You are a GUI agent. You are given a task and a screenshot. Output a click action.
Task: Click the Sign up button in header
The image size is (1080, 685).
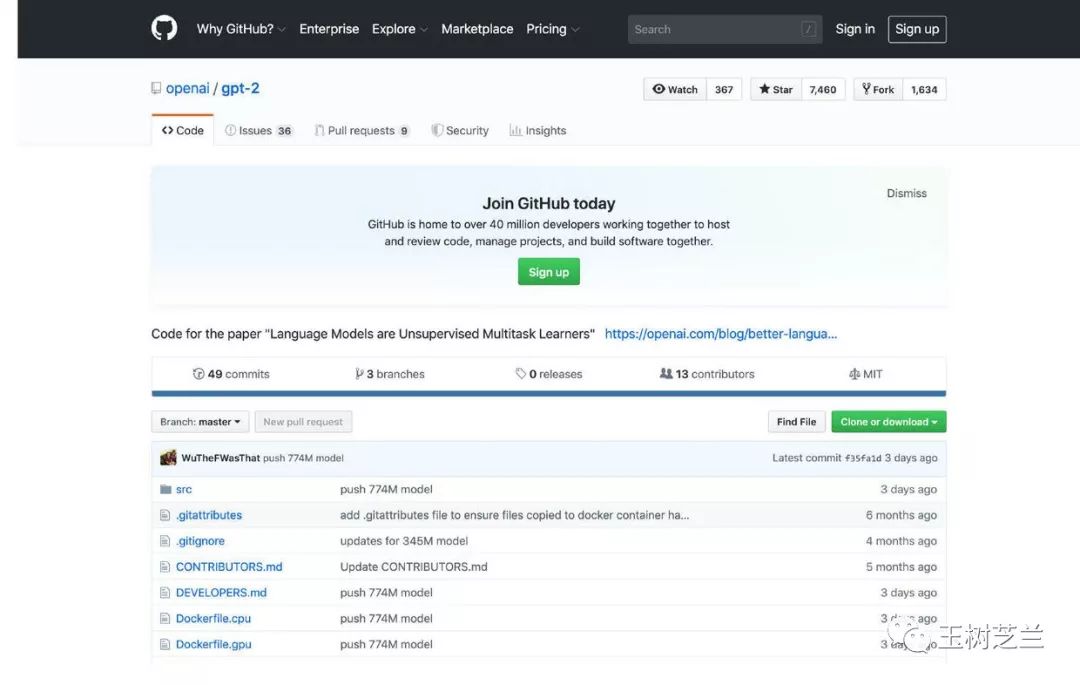(917, 29)
